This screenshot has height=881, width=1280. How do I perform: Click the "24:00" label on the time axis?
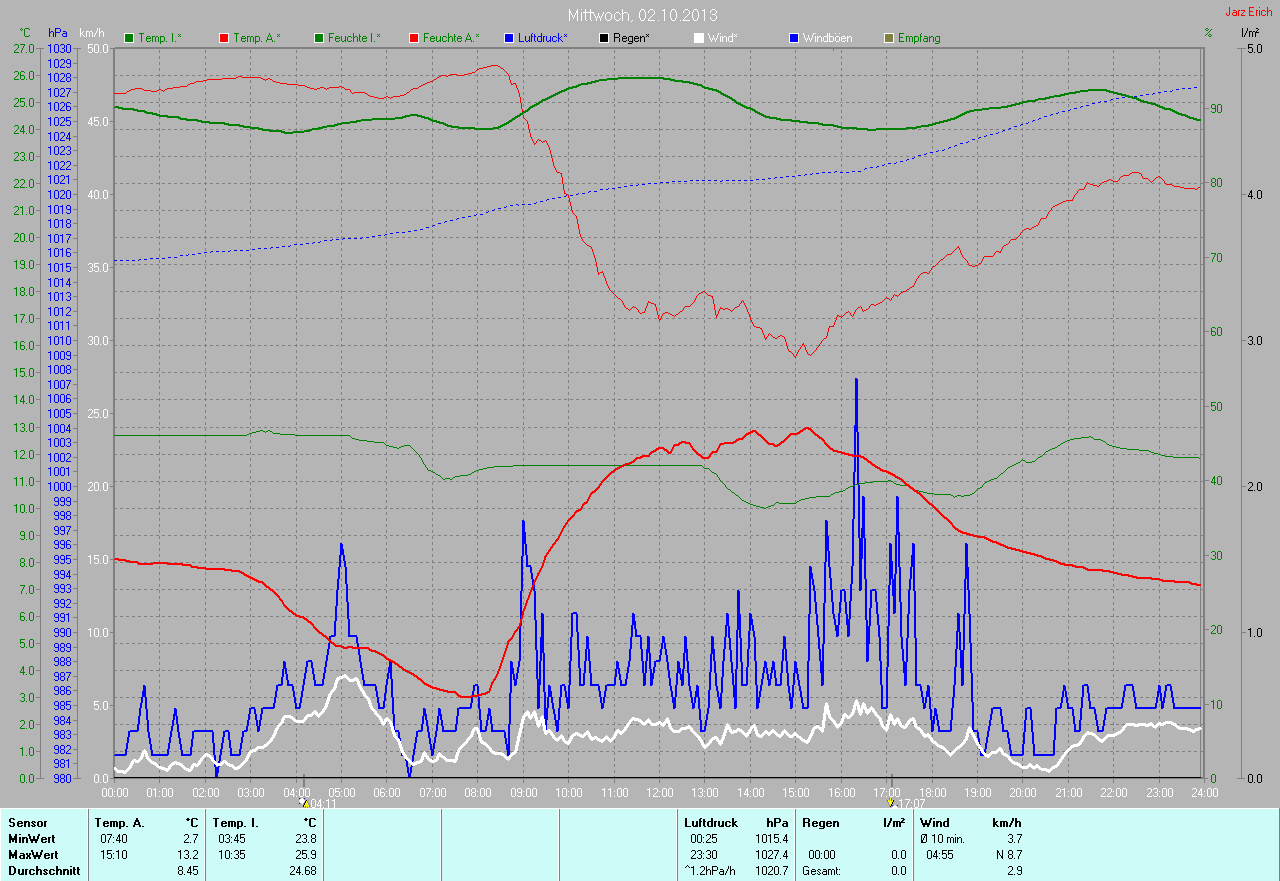click(x=1203, y=793)
